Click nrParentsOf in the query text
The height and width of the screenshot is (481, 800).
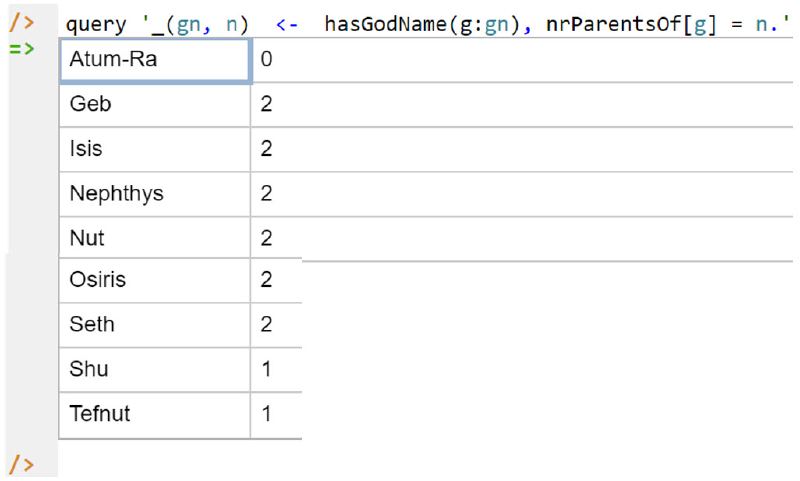[614, 23]
